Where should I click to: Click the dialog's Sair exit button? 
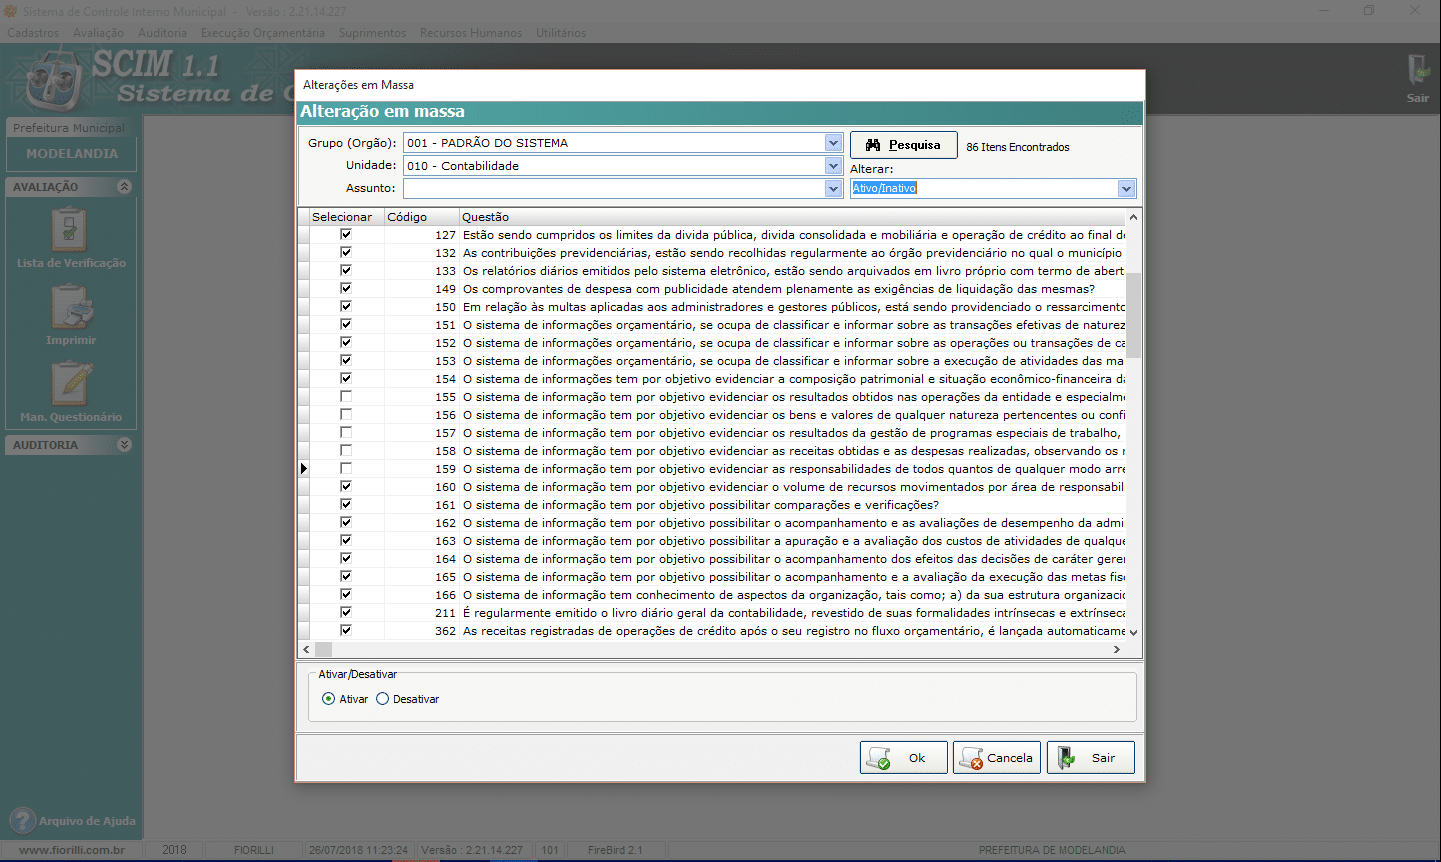1090,758
